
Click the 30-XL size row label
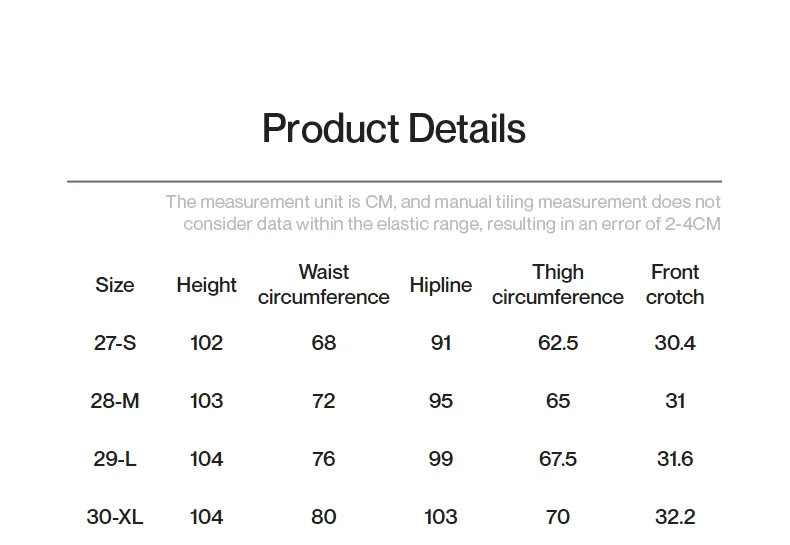click(115, 517)
